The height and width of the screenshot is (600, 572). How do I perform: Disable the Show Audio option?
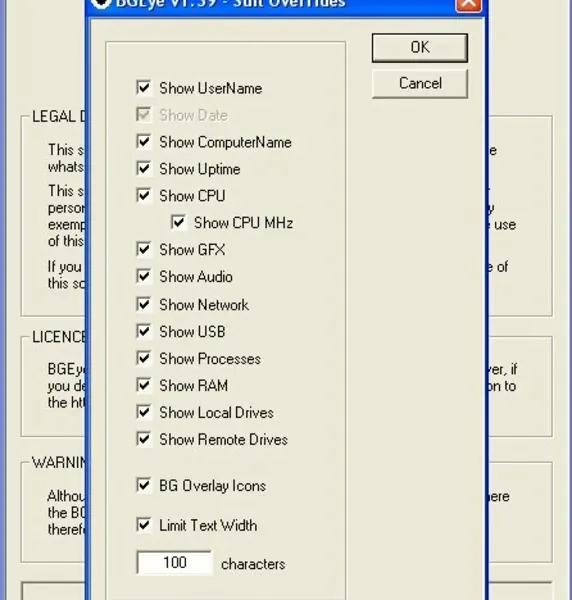point(144,277)
